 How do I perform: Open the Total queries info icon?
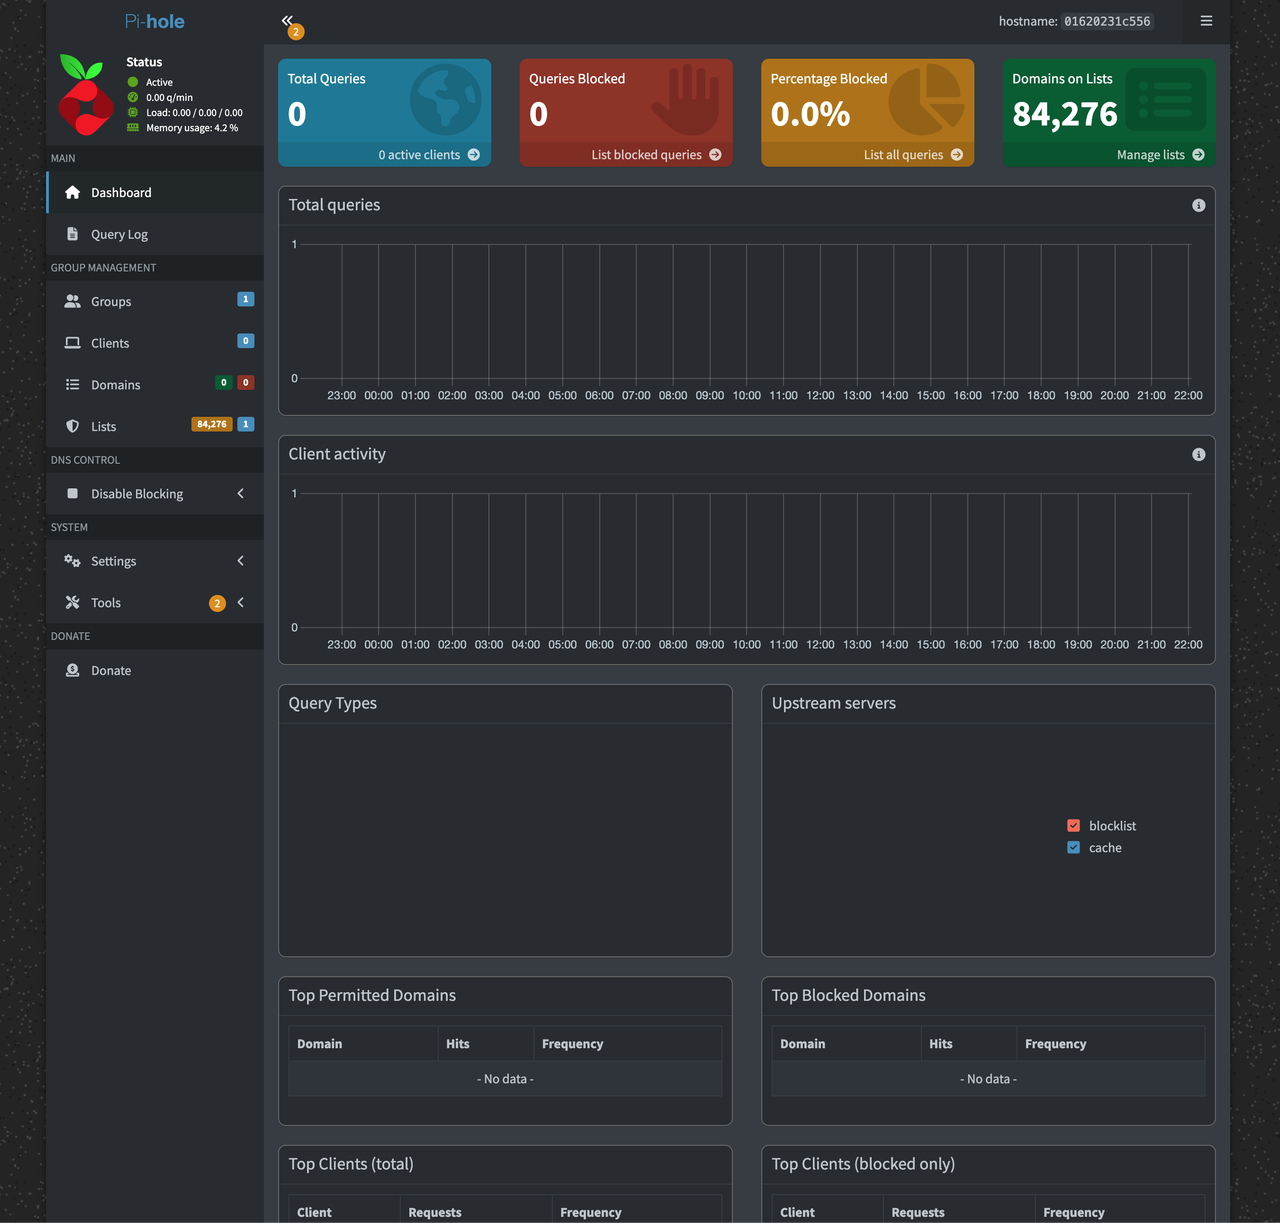point(1198,205)
